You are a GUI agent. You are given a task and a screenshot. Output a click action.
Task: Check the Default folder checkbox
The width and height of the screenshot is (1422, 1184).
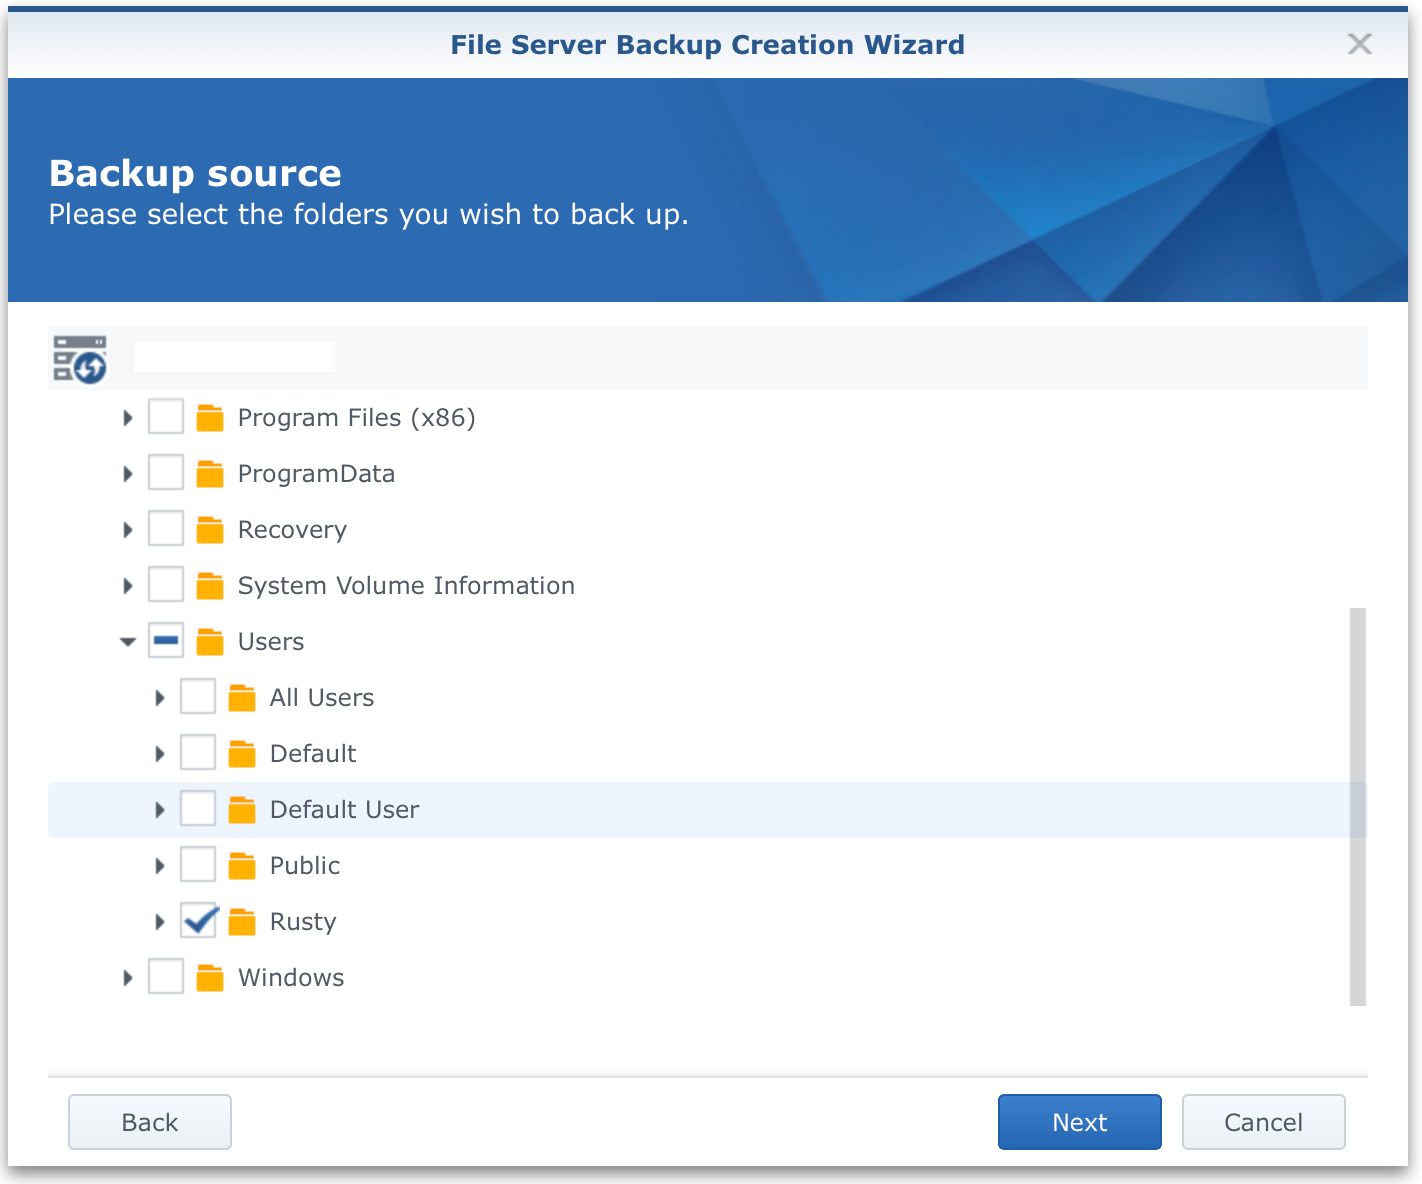pyautogui.click(x=198, y=752)
